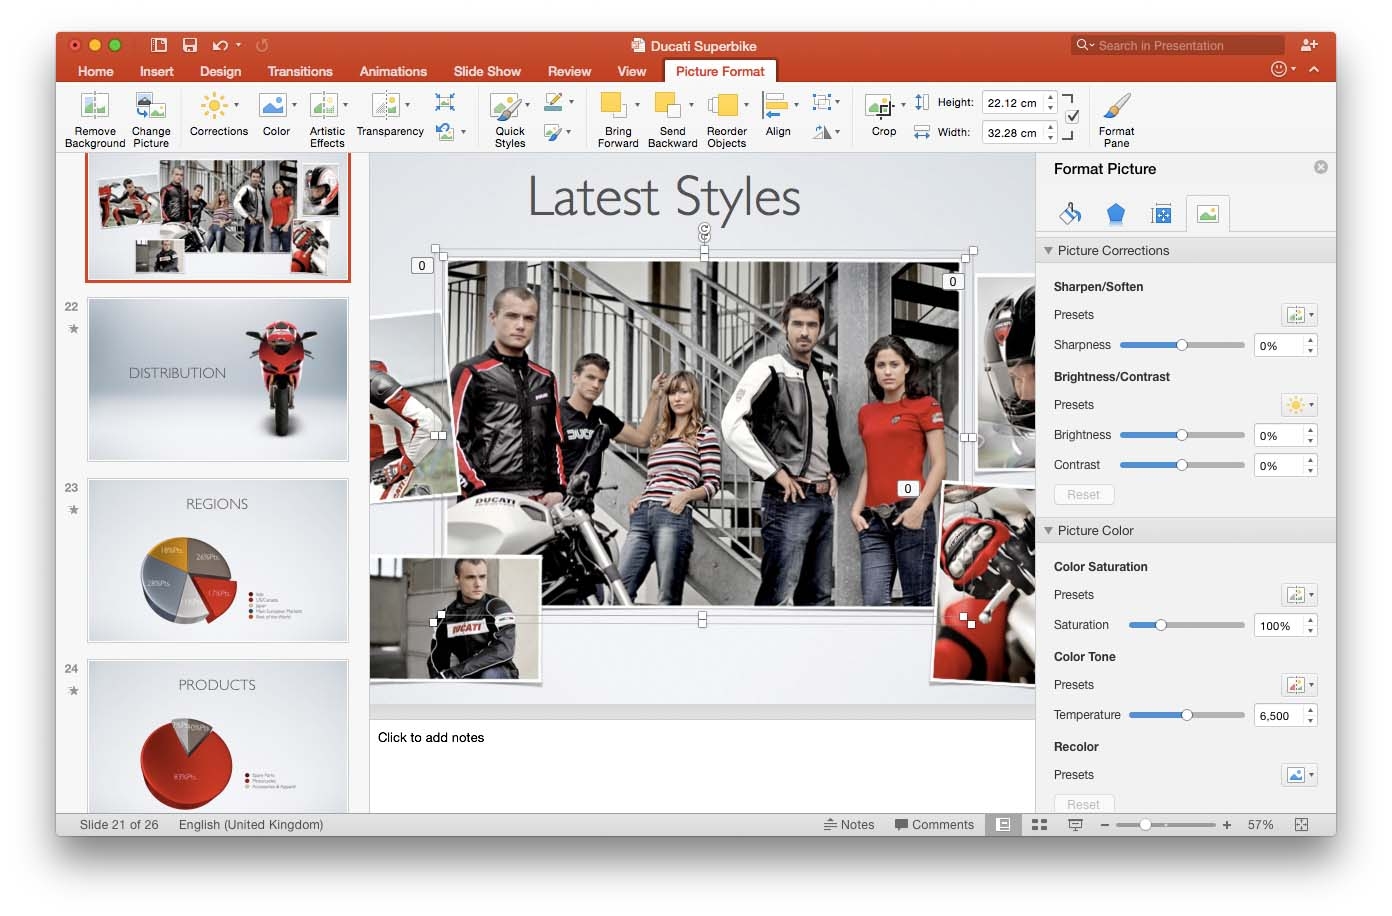Image resolution: width=1392 pixels, height=916 pixels.
Task: Open Color Saturation Presets dropdown
Action: 1300,595
